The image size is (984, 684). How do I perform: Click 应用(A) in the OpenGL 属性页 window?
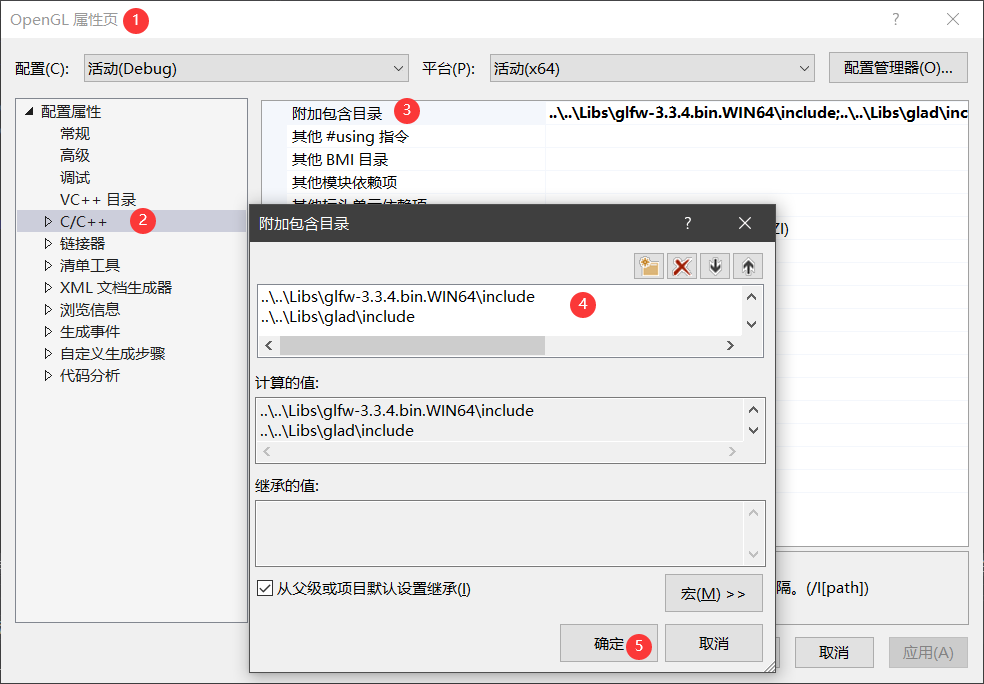pos(928,653)
